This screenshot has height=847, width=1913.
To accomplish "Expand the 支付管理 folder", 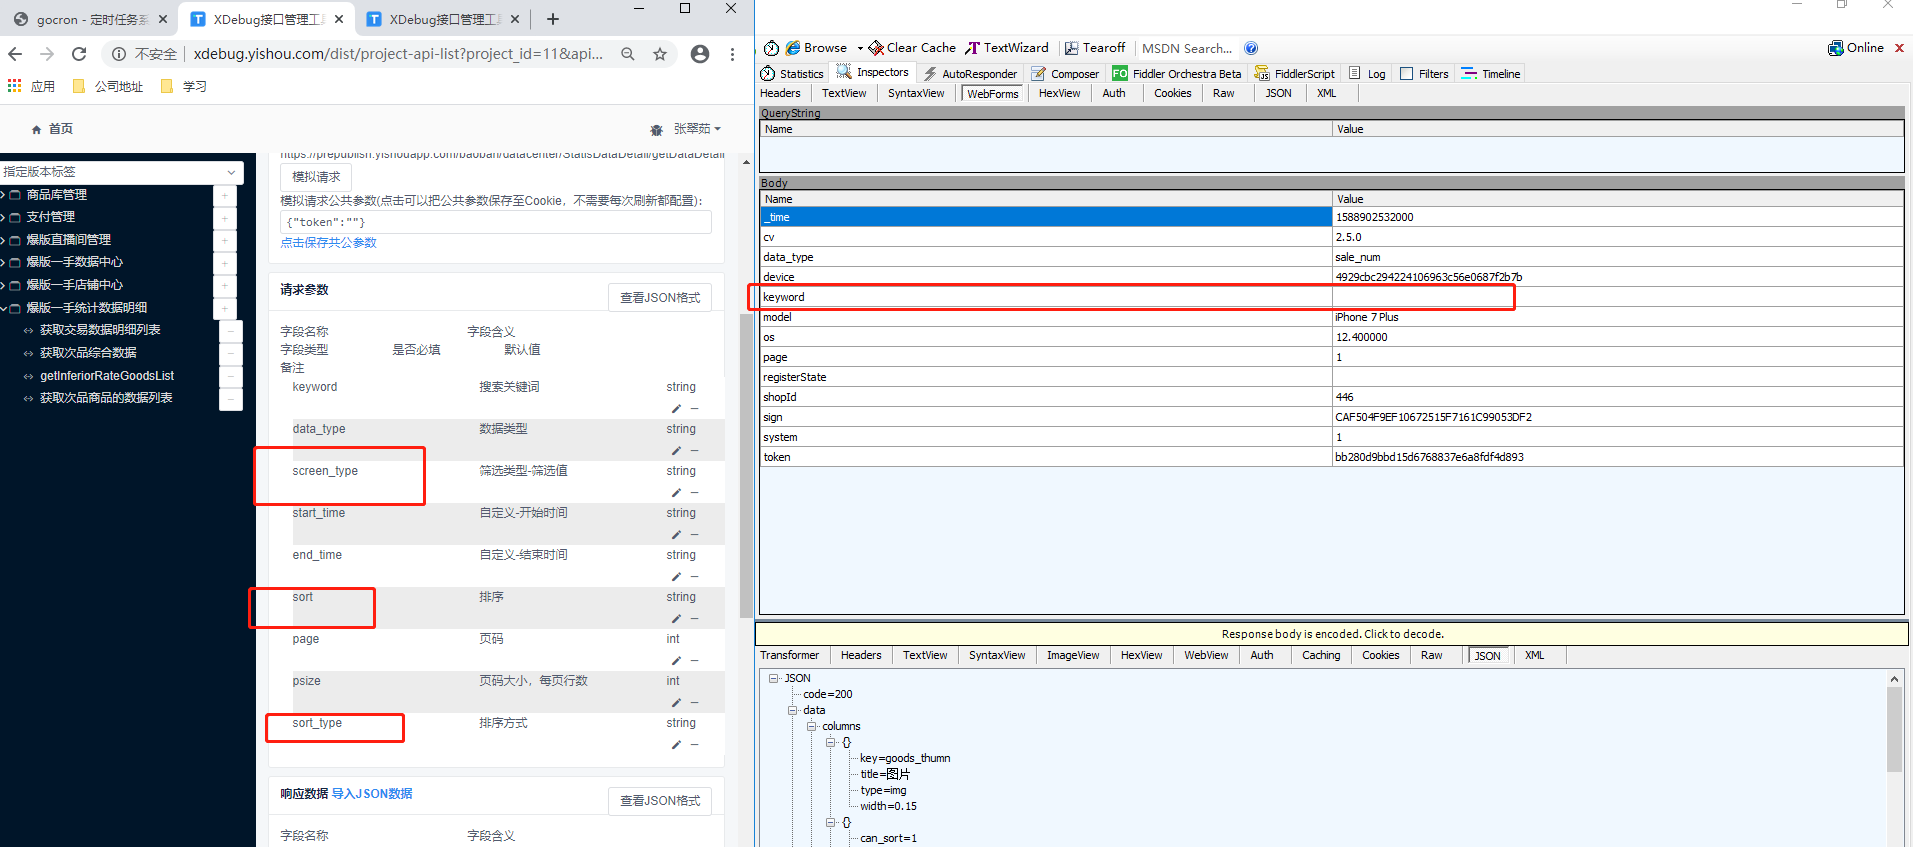I will coord(4,217).
